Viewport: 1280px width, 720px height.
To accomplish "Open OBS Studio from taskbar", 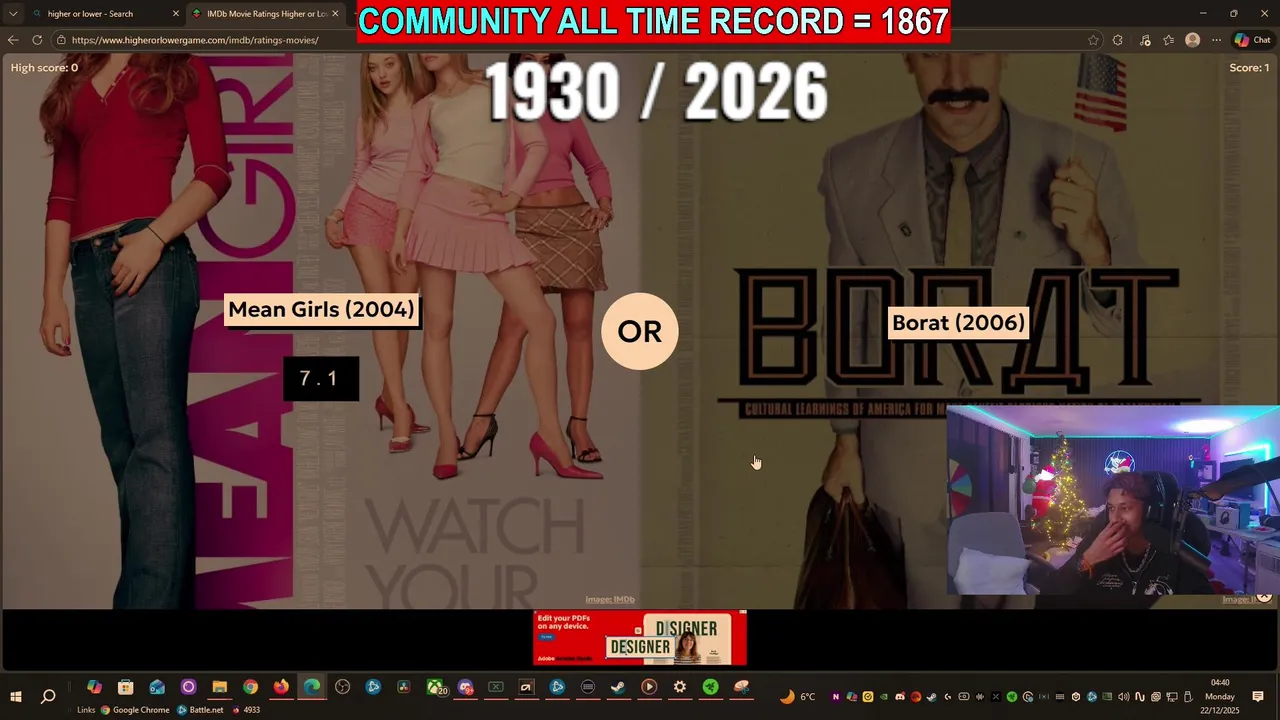I will pos(342,687).
